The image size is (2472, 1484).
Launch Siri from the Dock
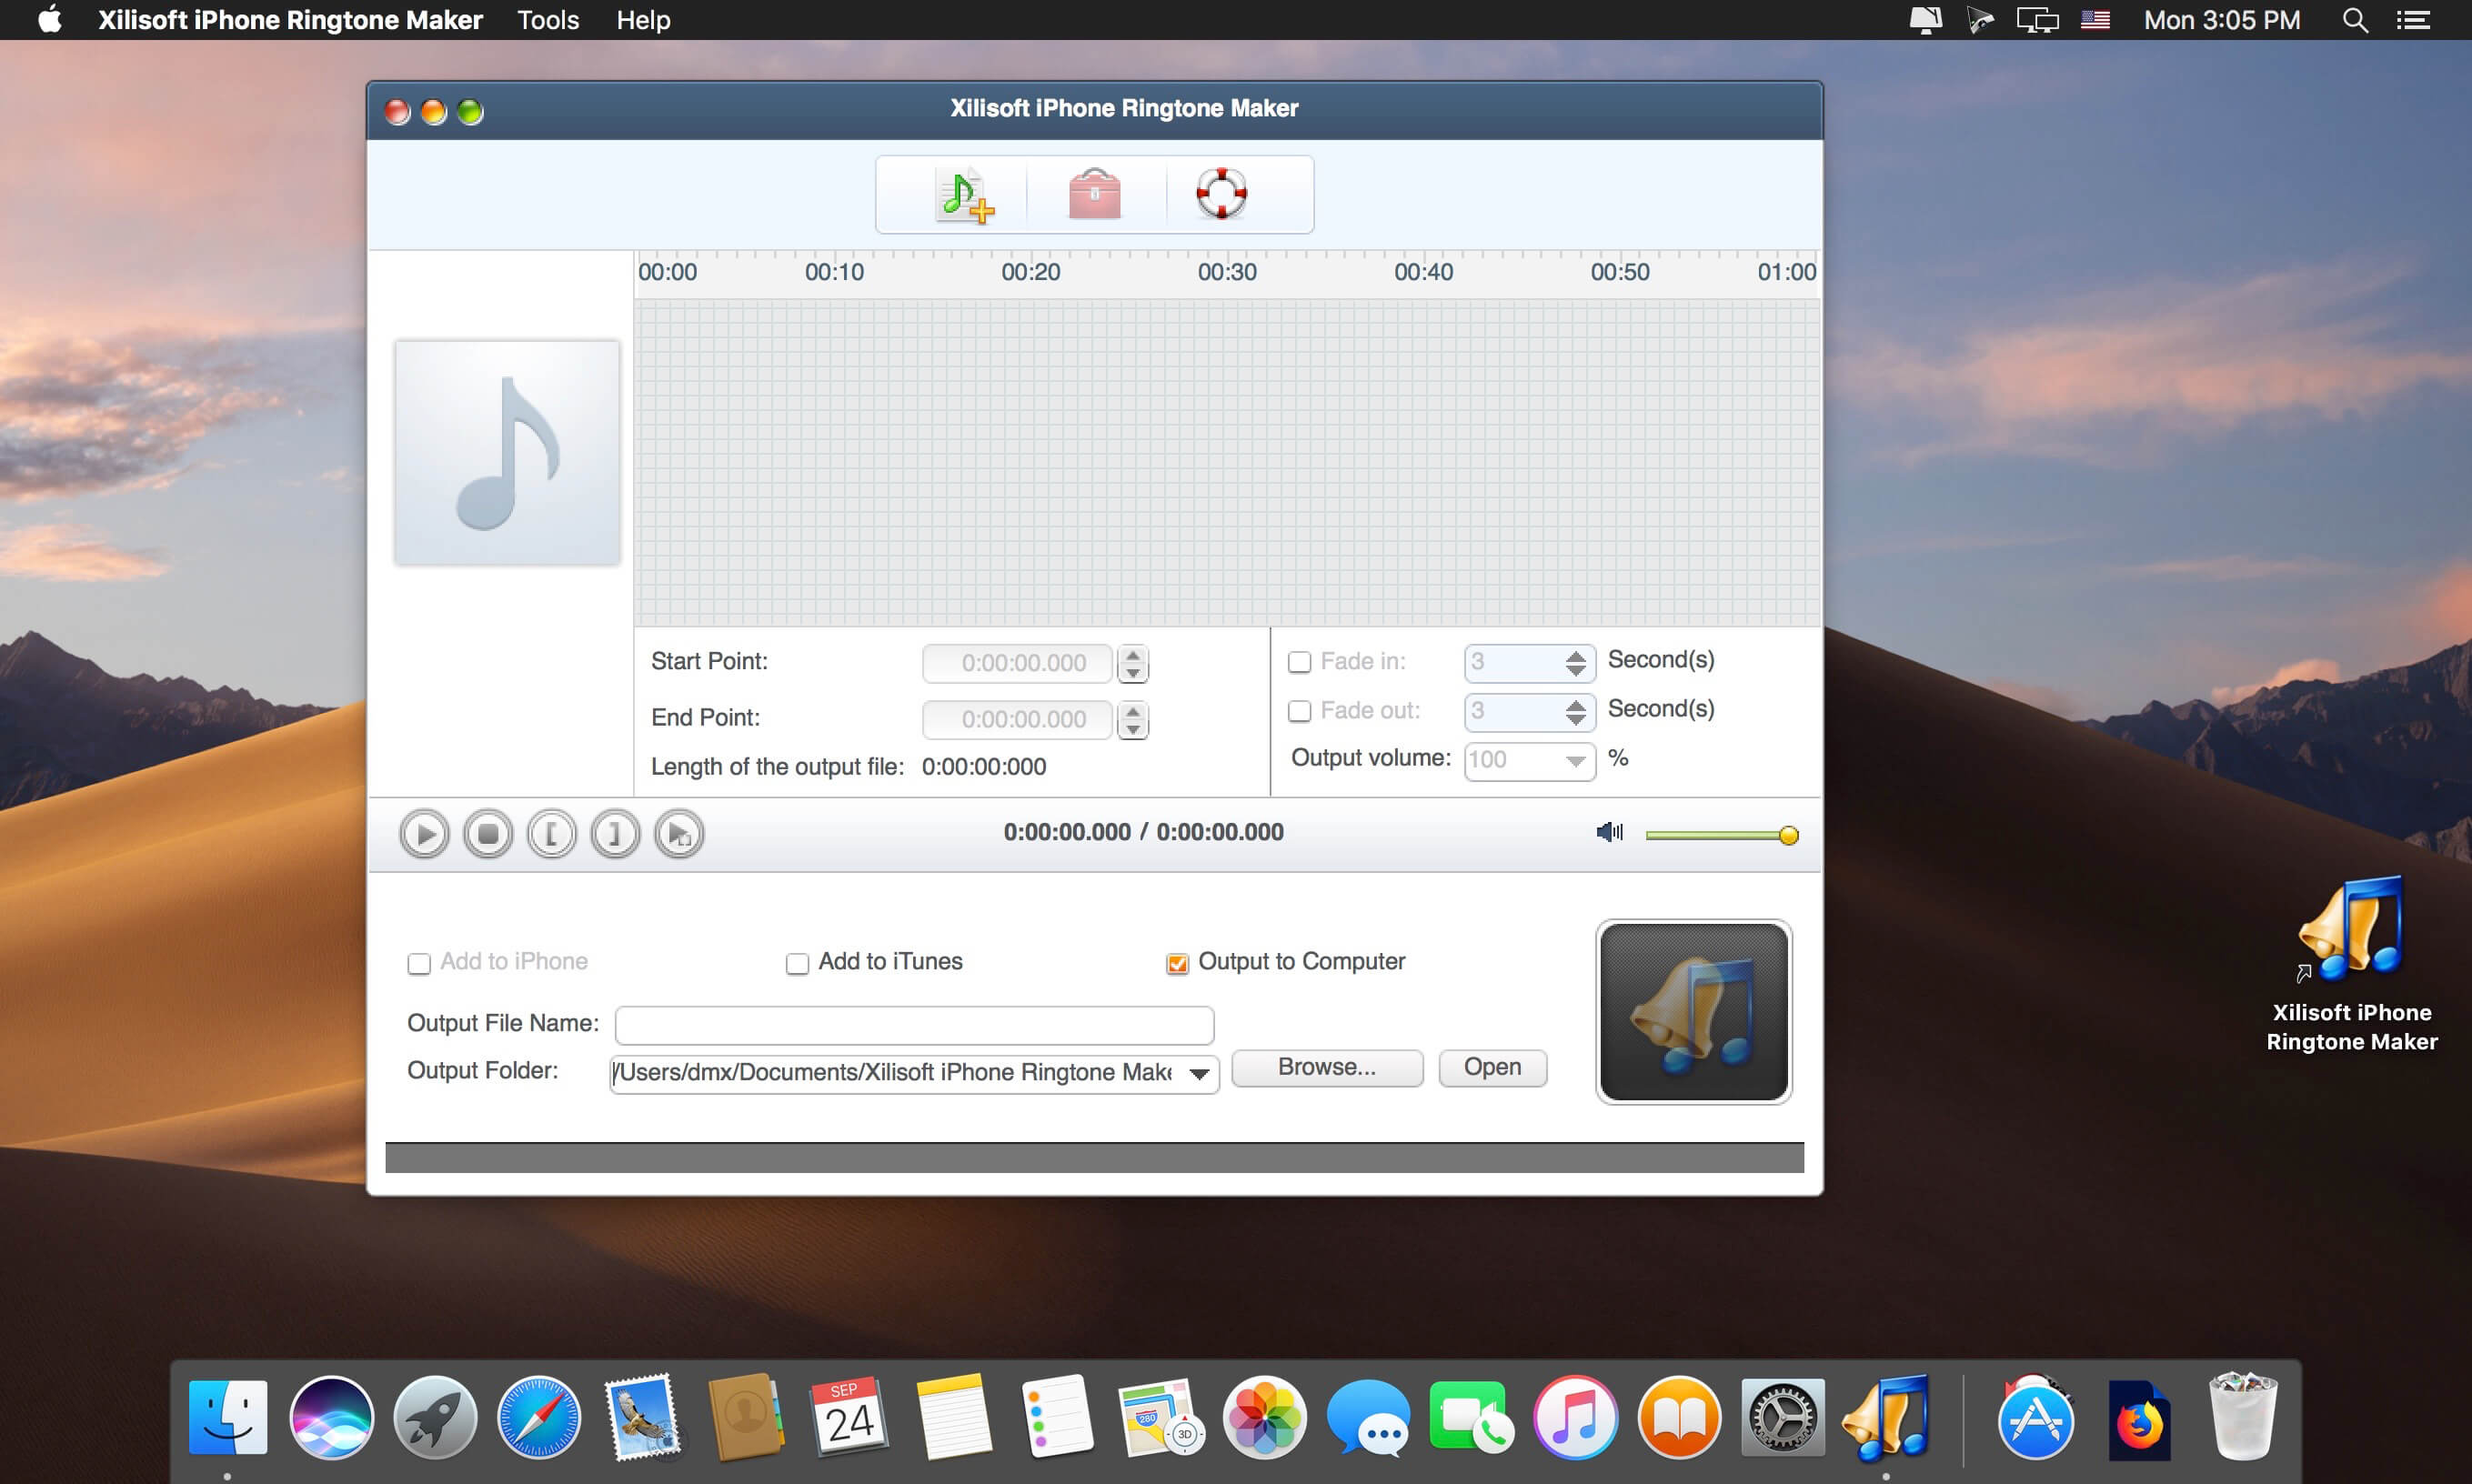click(x=331, y=1418)
